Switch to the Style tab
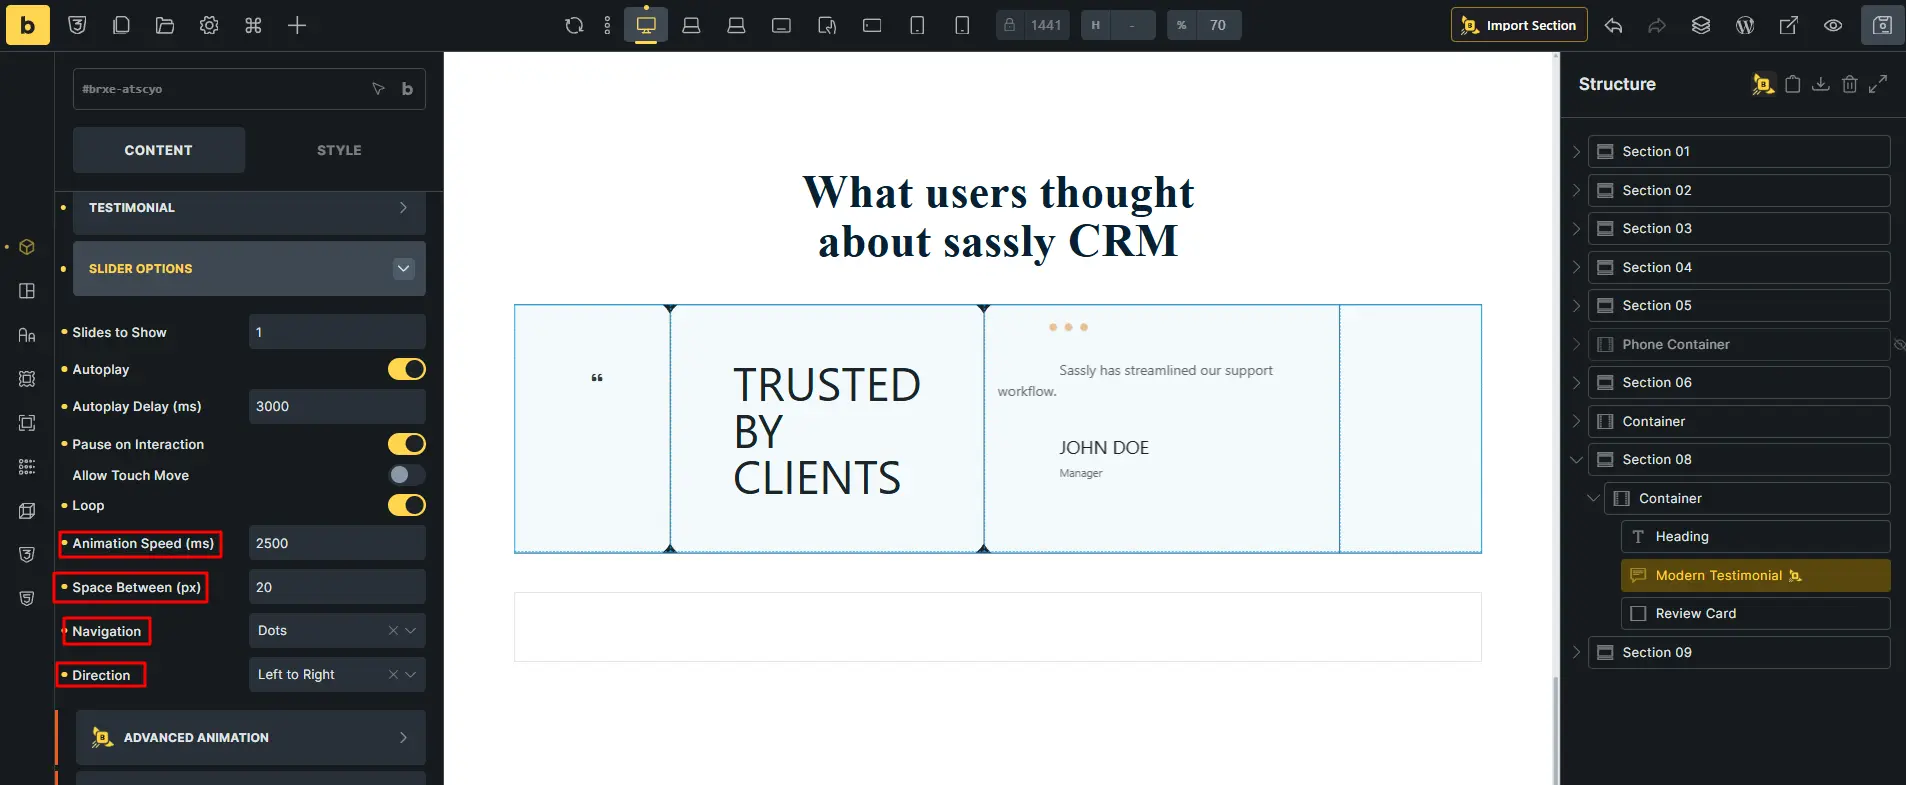Image resolution: width=1906 pixels, height=785 pixels. pyautogui.click(x=339, y=150)
